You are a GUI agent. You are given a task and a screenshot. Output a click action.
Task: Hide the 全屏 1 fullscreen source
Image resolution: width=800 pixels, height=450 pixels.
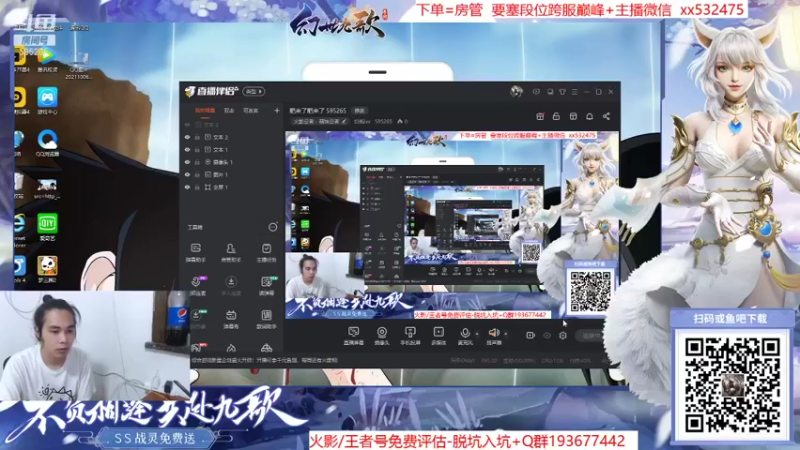point(187,187)
